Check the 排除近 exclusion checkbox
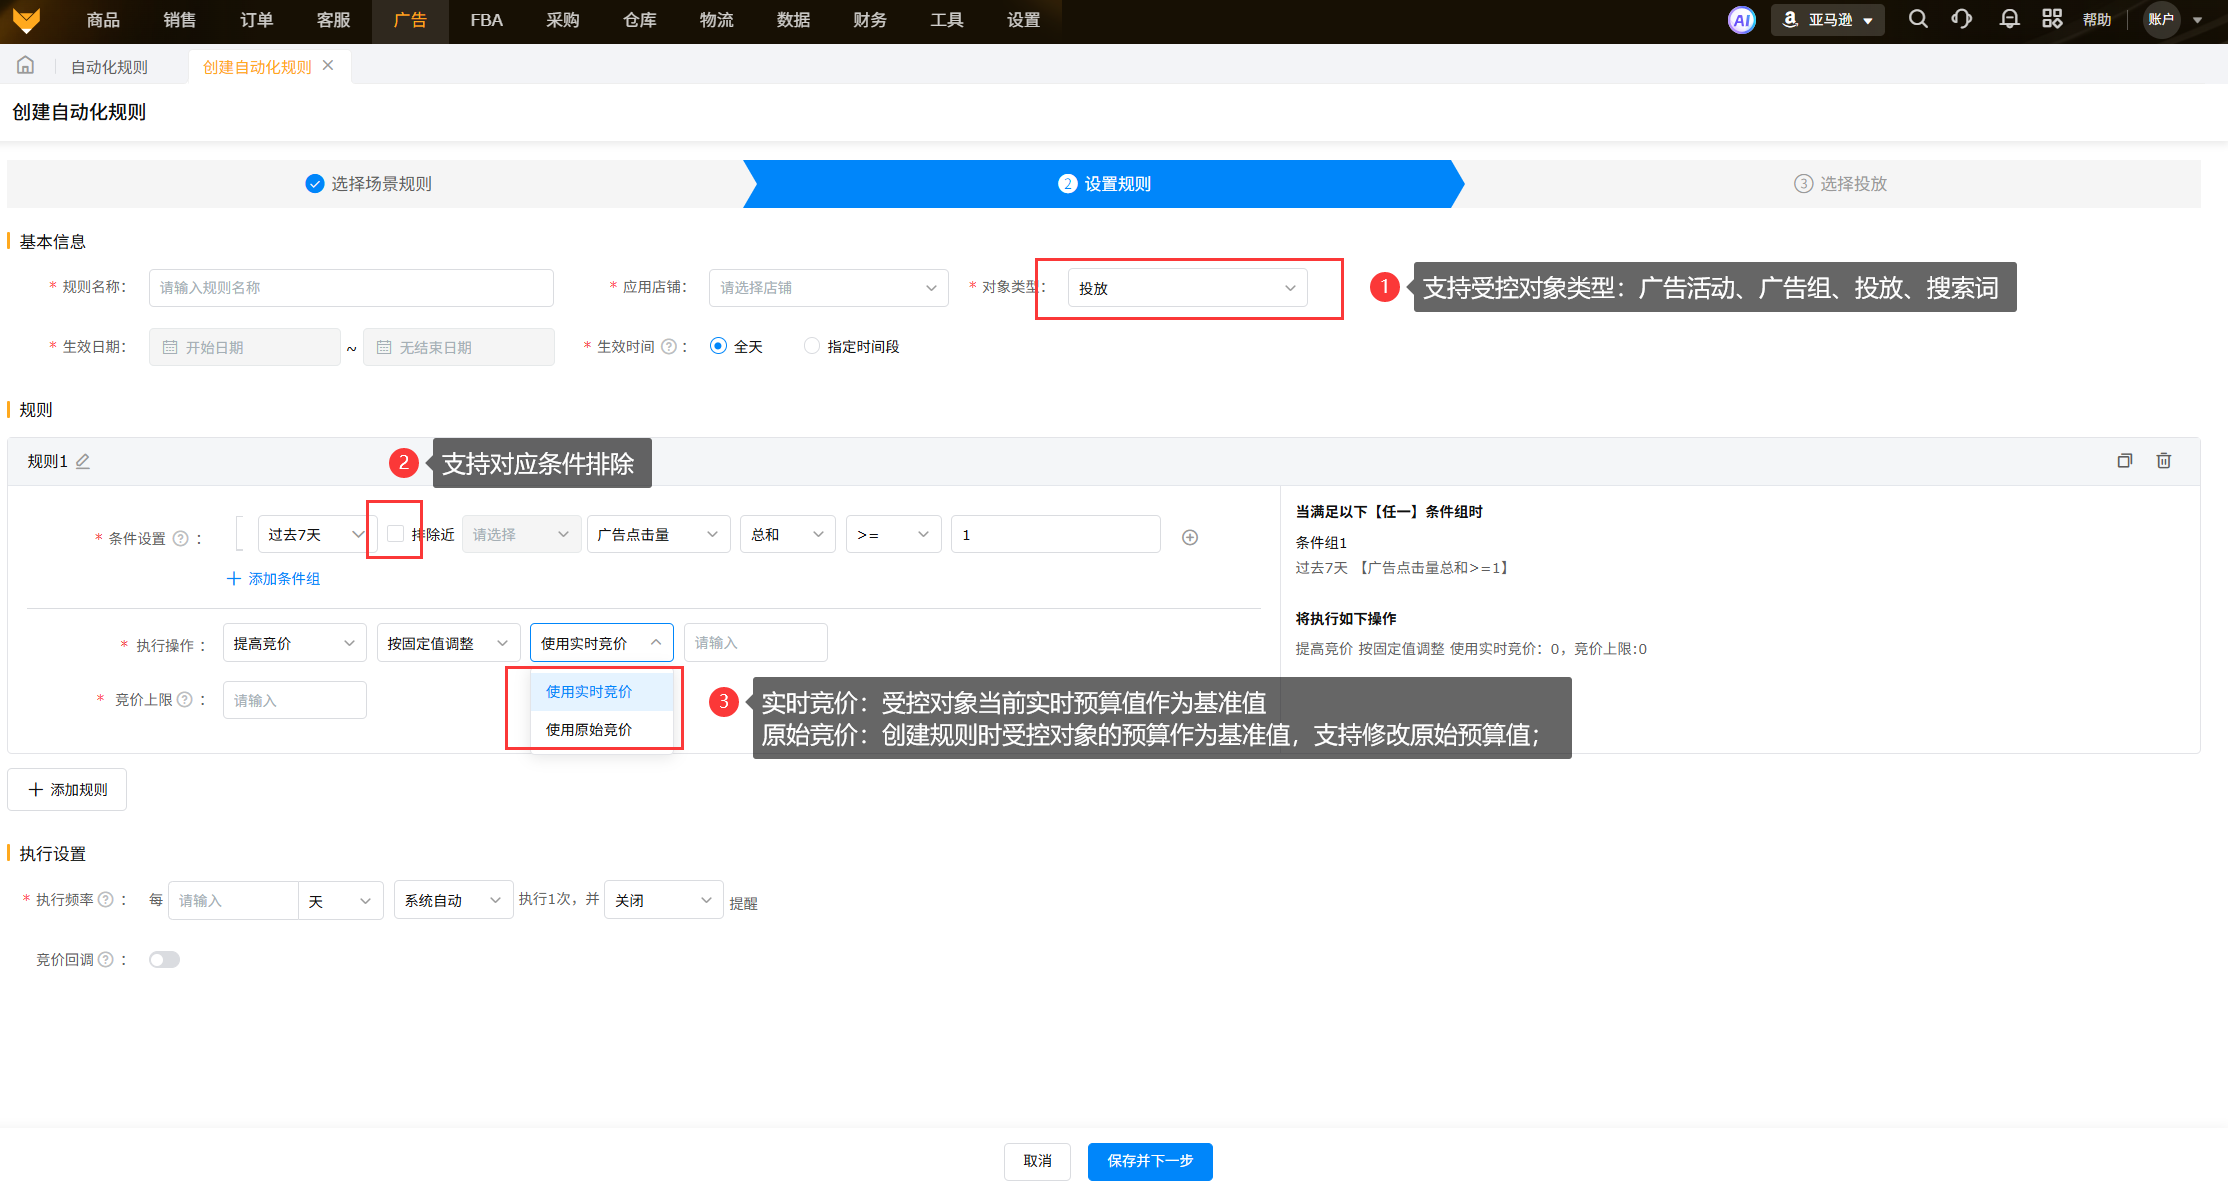The height and width of the screenshot is (1193, 2228). (x=395, y=534)
